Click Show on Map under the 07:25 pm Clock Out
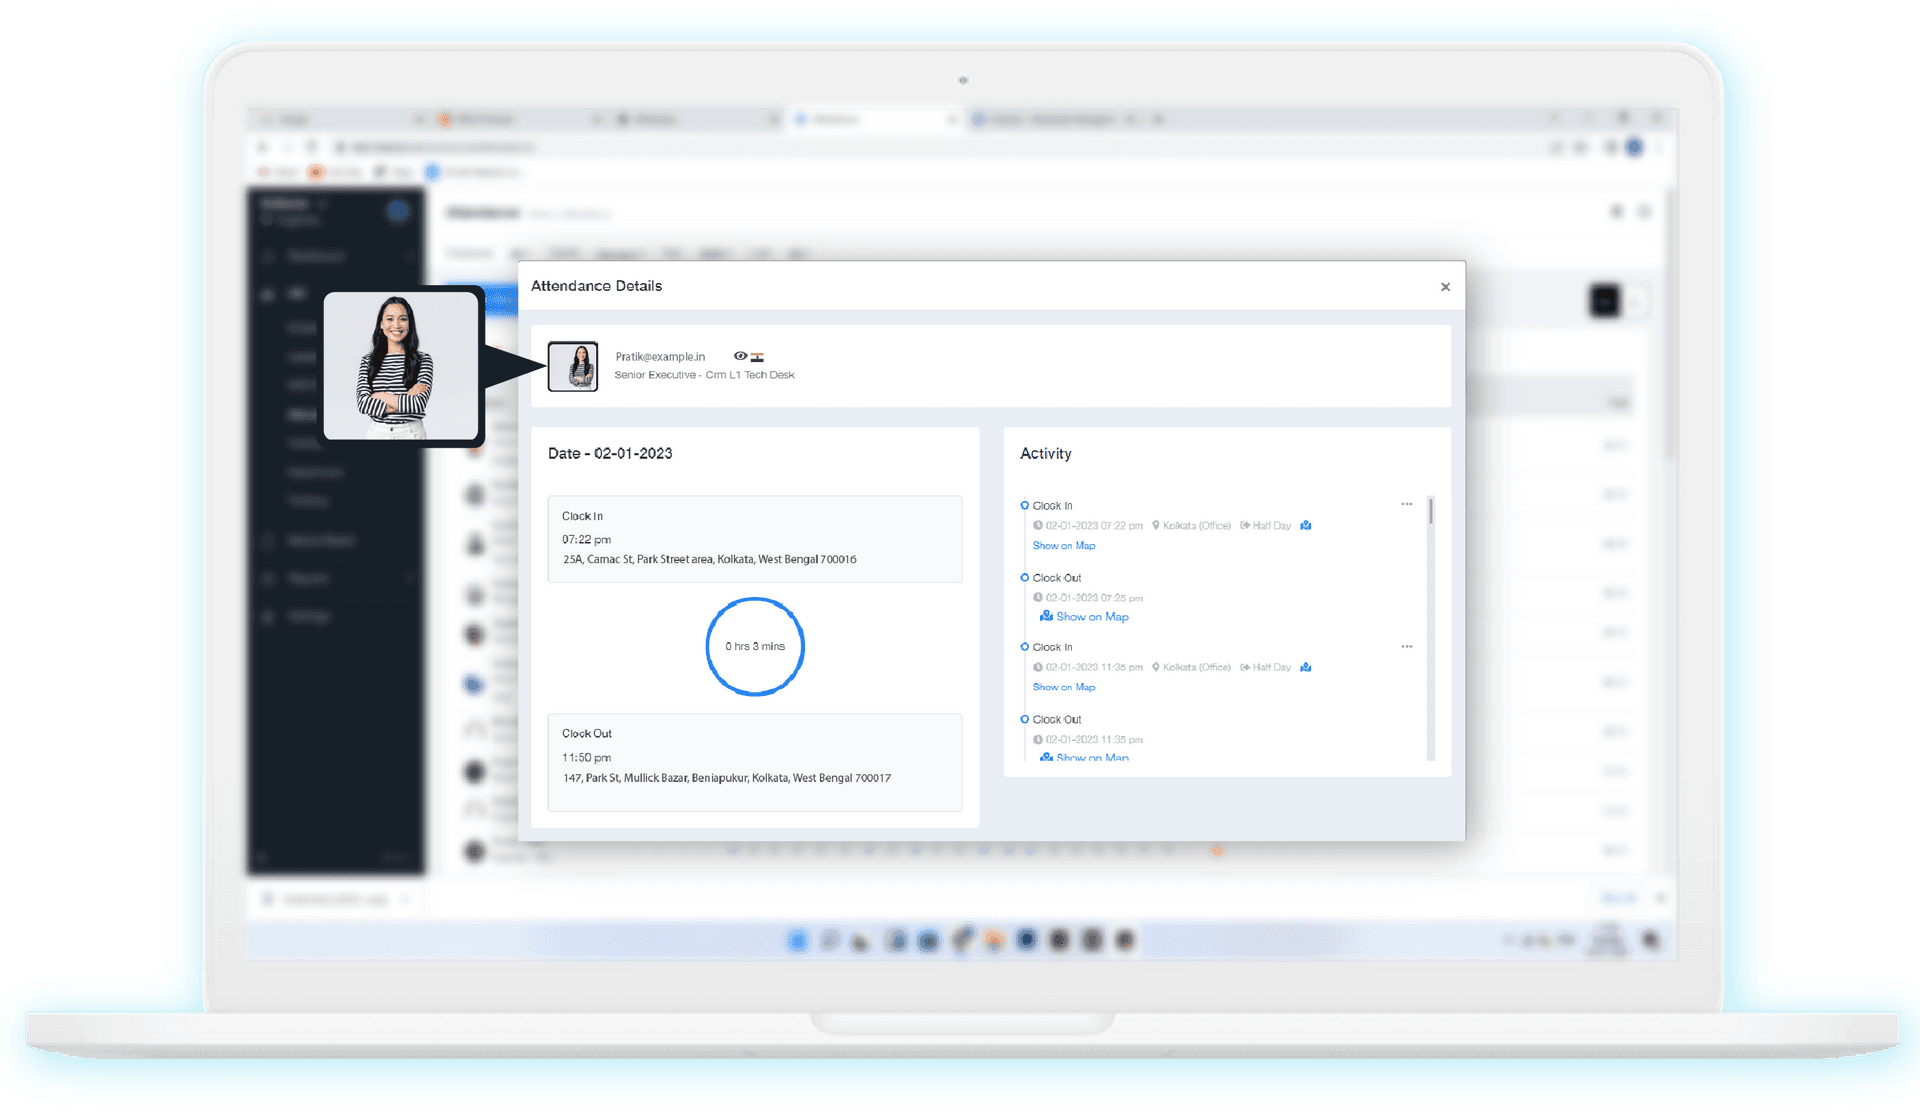This screenshot has width=1920, height=1113. coord(1092,617)
